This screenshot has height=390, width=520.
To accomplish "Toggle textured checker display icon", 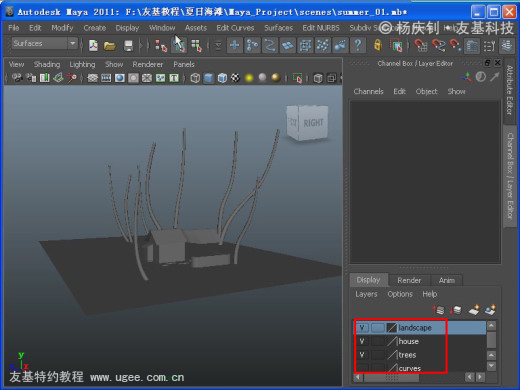I will coord(236,78).
